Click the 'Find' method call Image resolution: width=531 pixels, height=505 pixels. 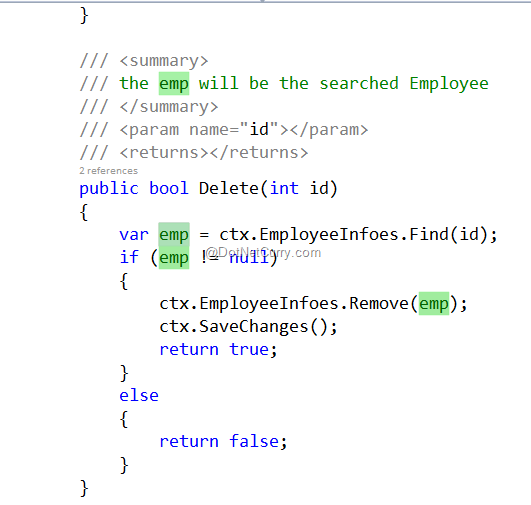point(429,234)
